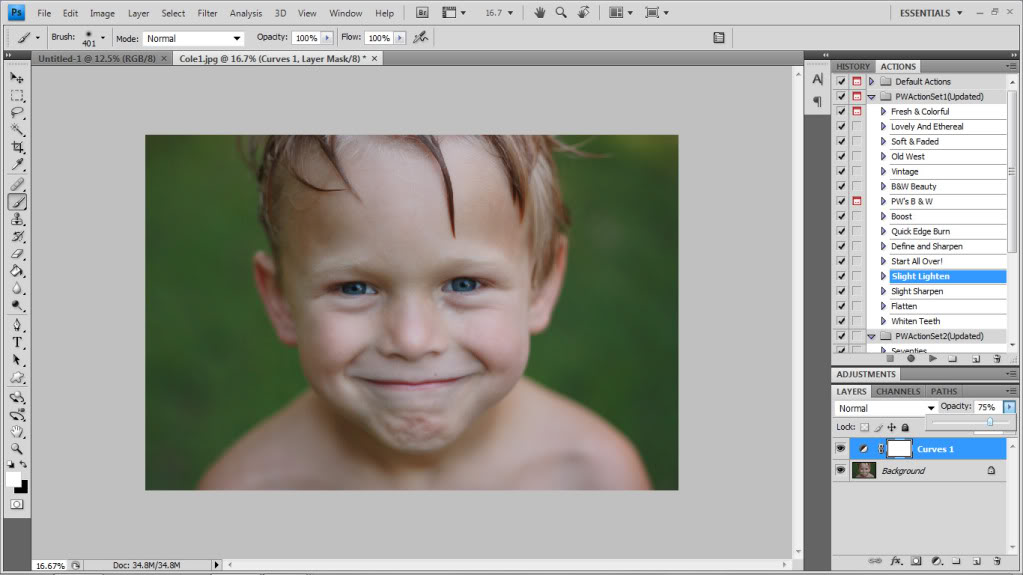Select the Path Selection tool
The height and width of the screenshot is (575, 1023).
[17, 360]
